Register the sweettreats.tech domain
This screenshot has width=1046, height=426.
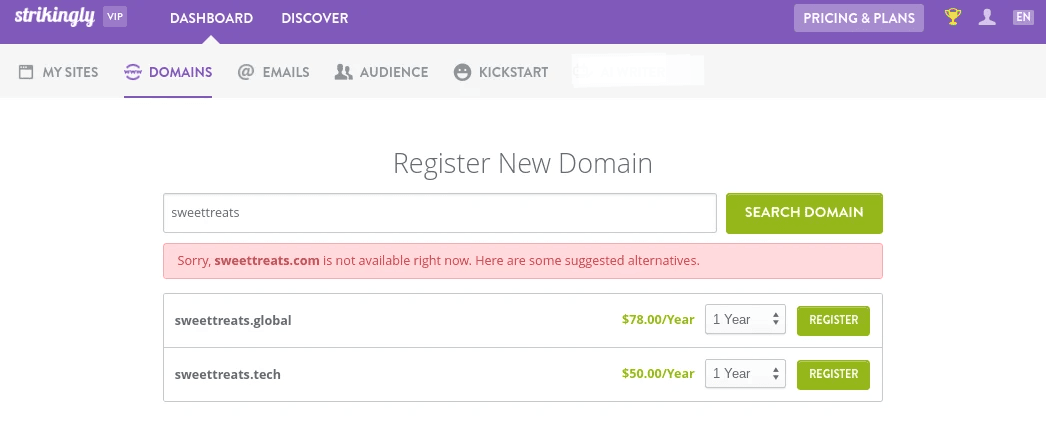pos(833,374)
